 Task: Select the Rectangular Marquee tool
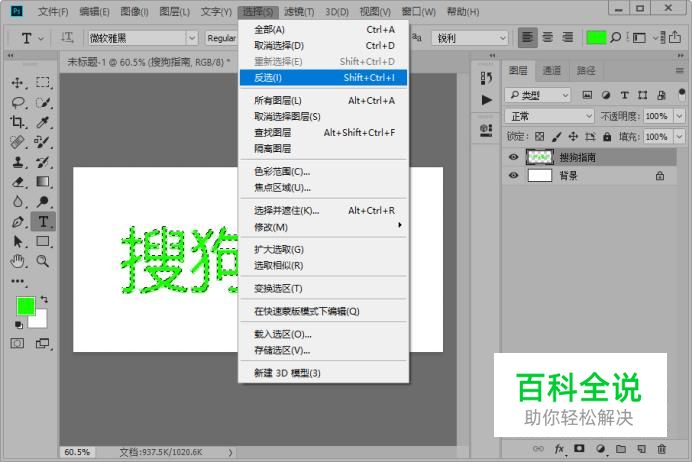[x=43, y=83]
